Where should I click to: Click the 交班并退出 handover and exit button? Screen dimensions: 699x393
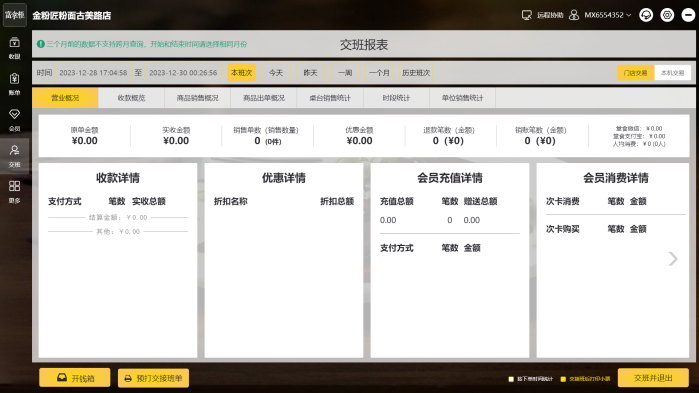653,378
